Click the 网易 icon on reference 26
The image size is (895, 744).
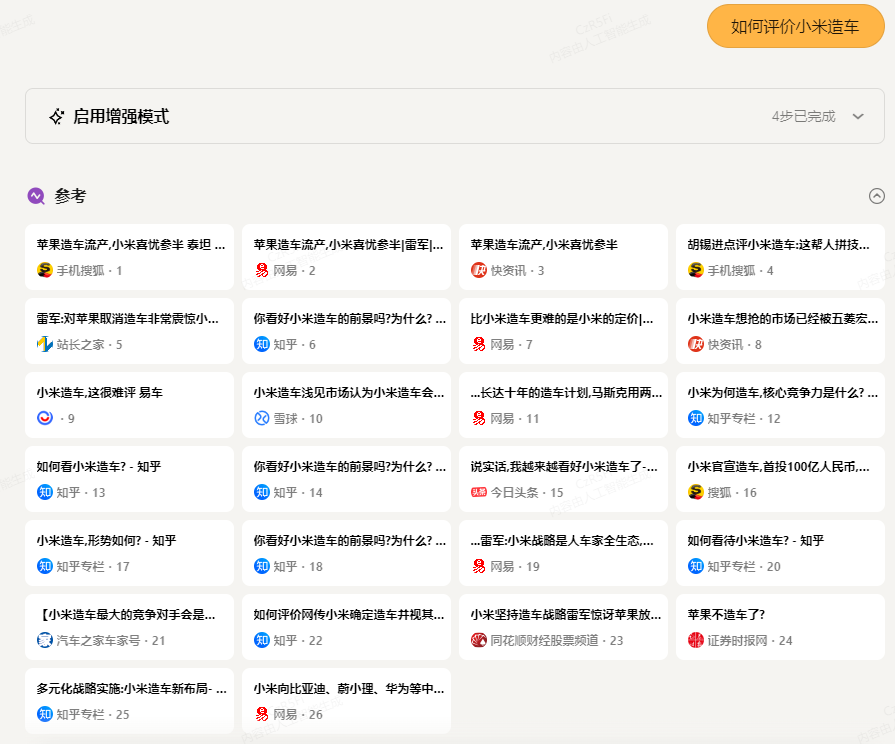(261, 714)
